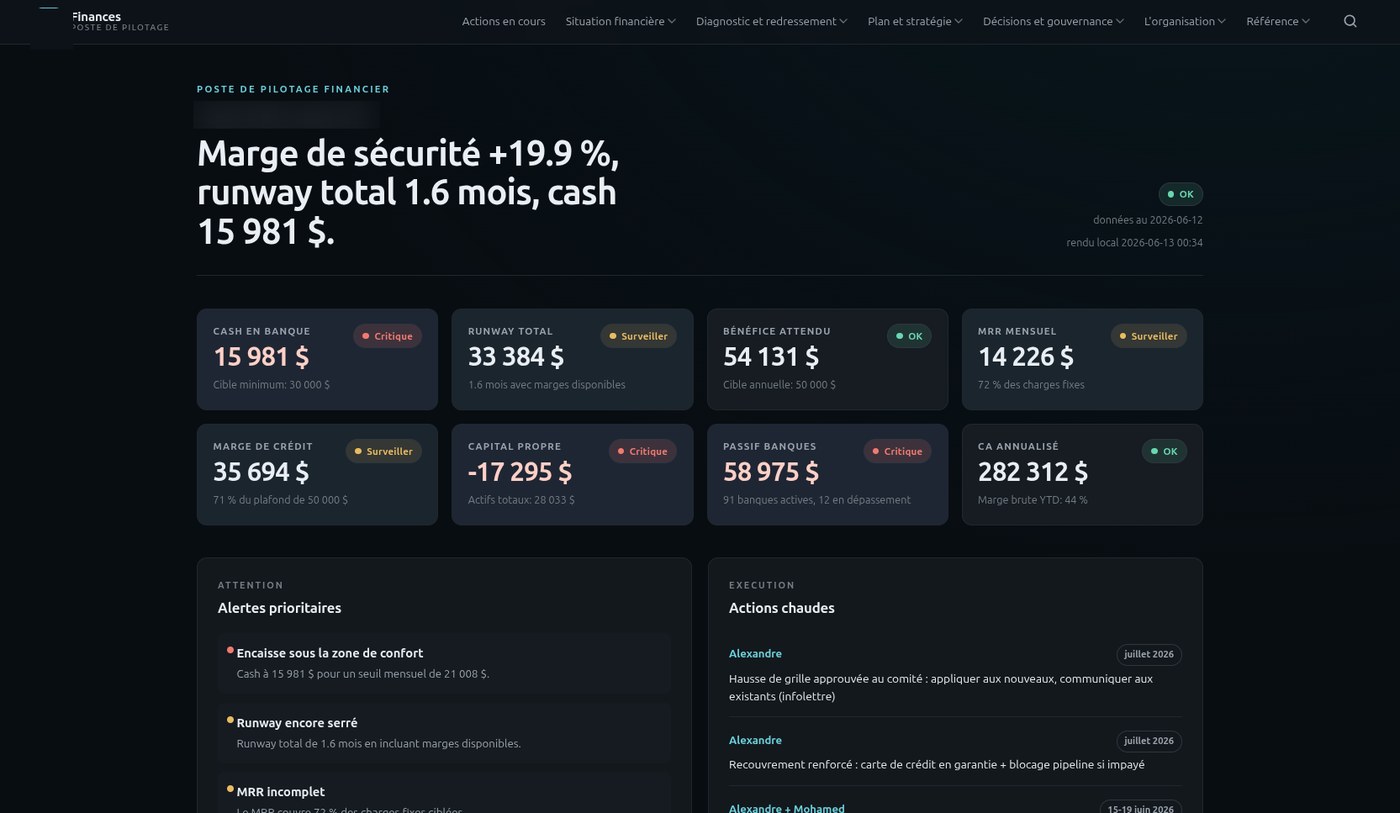1400x813 pixels.
Task: Click 71 % du plafond de 50 000 $
Action: coord(280,500)
